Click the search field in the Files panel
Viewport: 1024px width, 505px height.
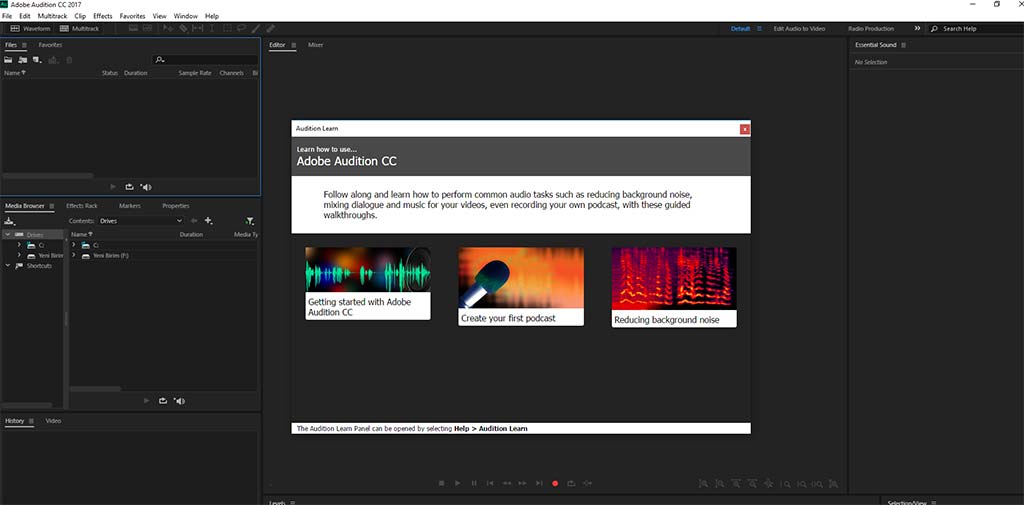point(205,59)
